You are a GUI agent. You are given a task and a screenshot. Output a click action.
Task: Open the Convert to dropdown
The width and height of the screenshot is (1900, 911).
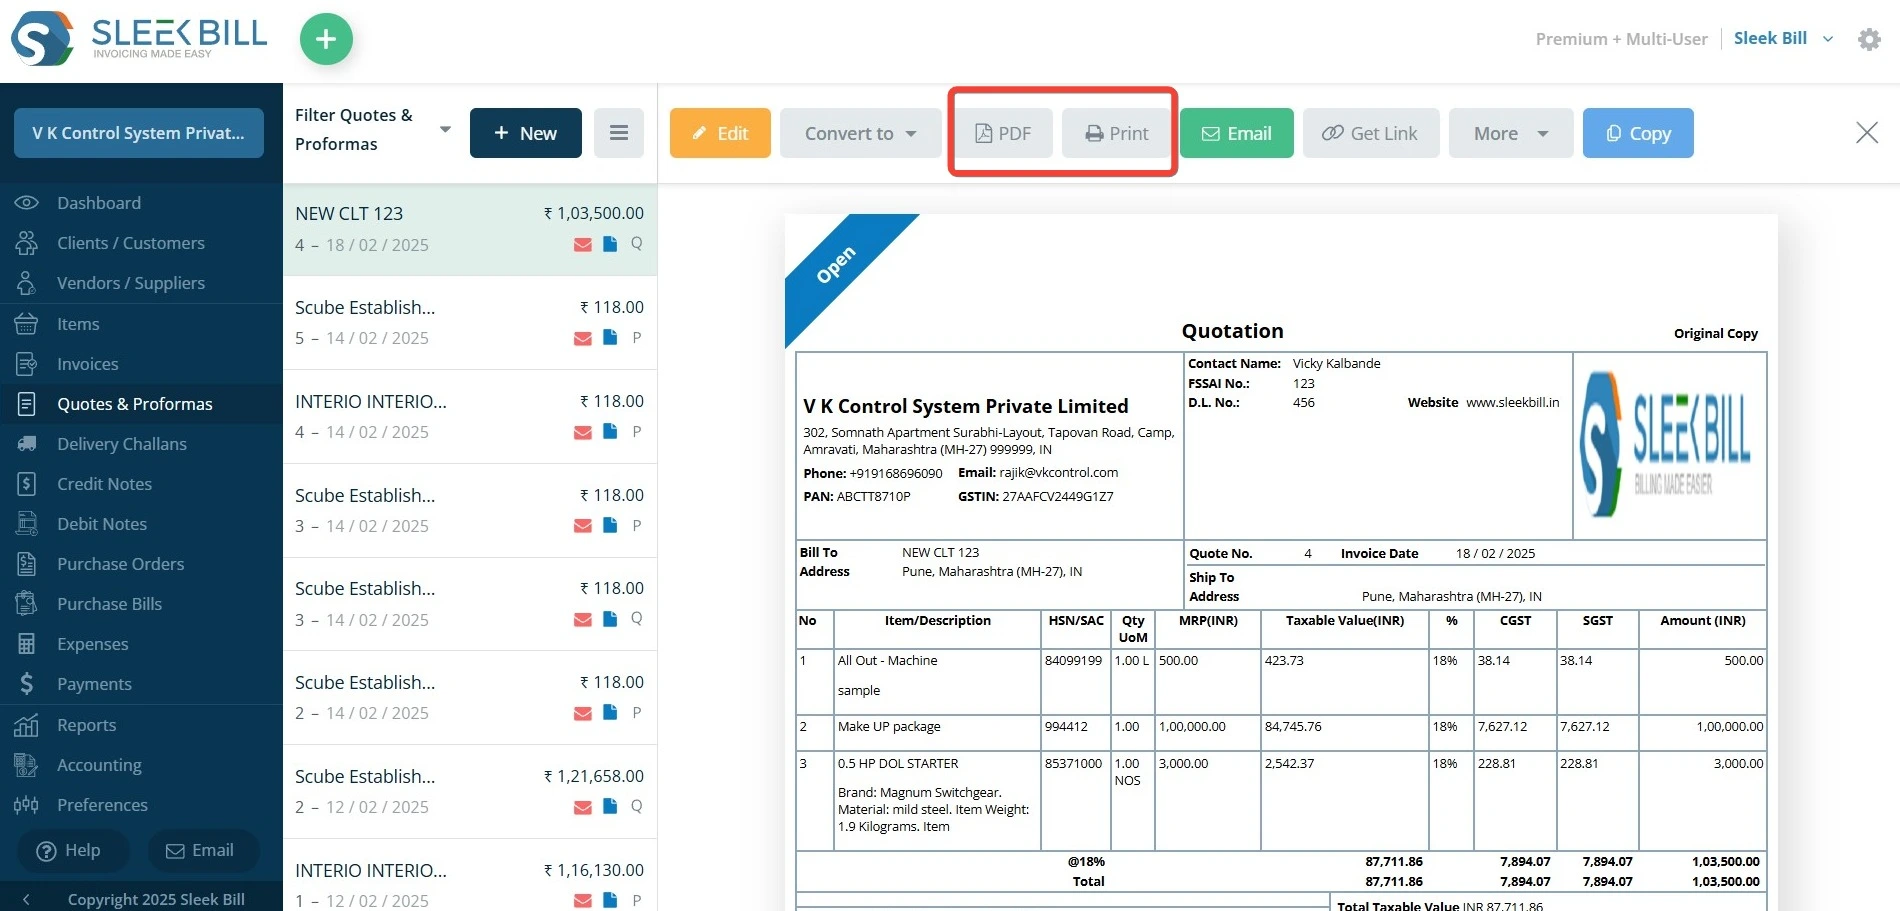[861, 133]
